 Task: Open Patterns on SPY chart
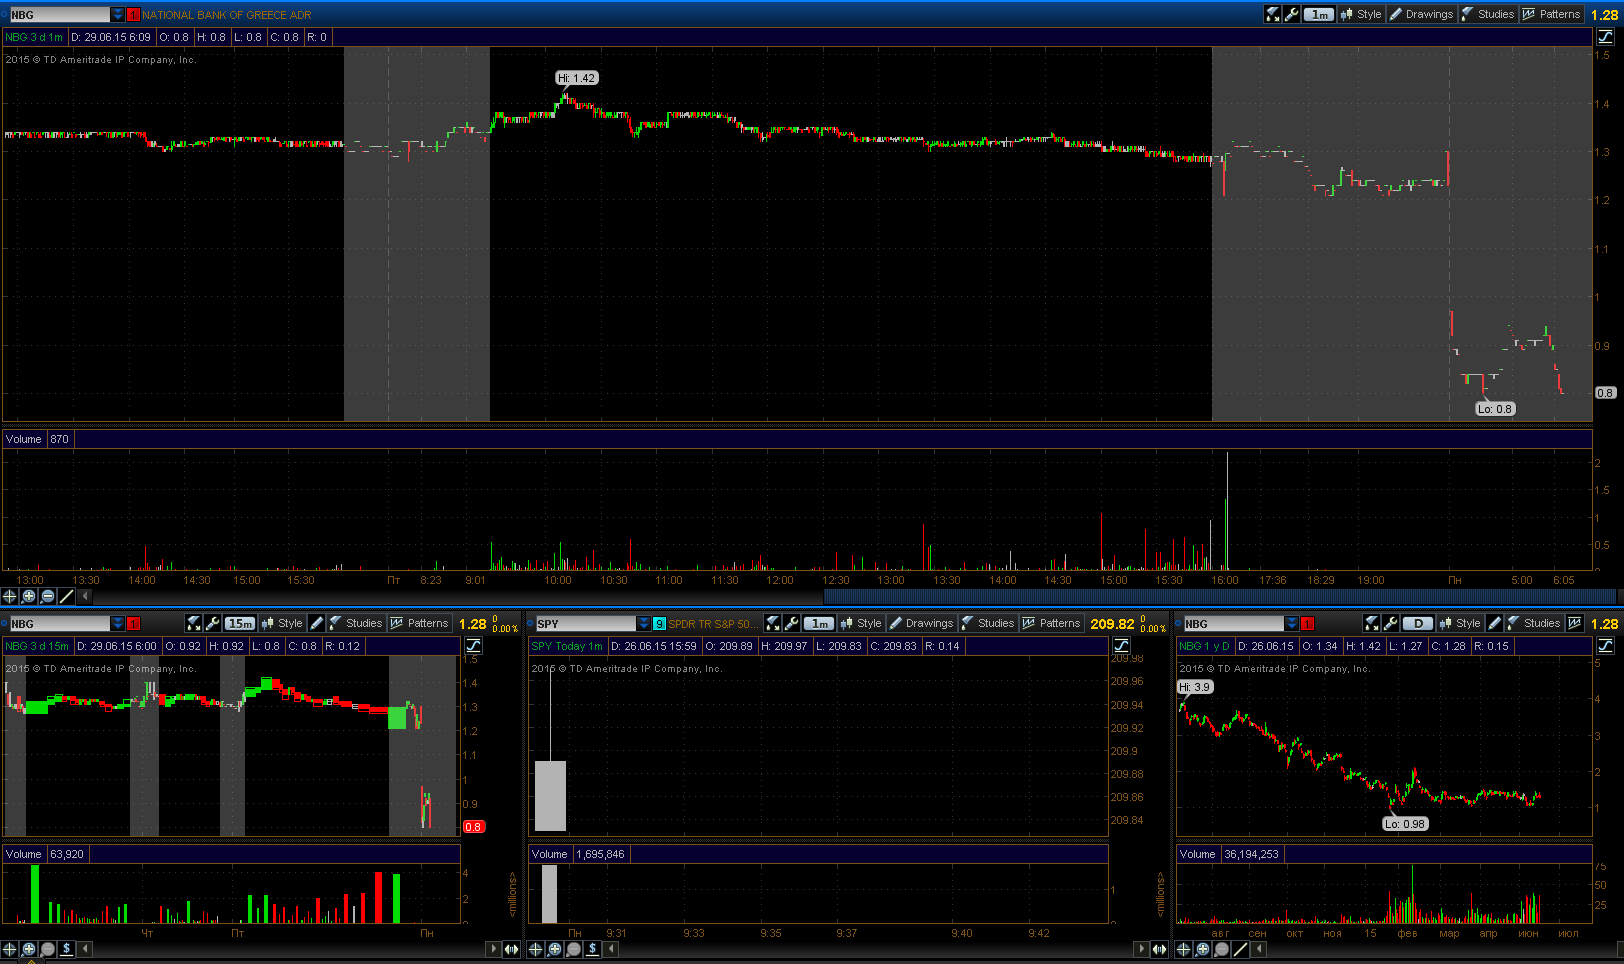point(1052,623)
